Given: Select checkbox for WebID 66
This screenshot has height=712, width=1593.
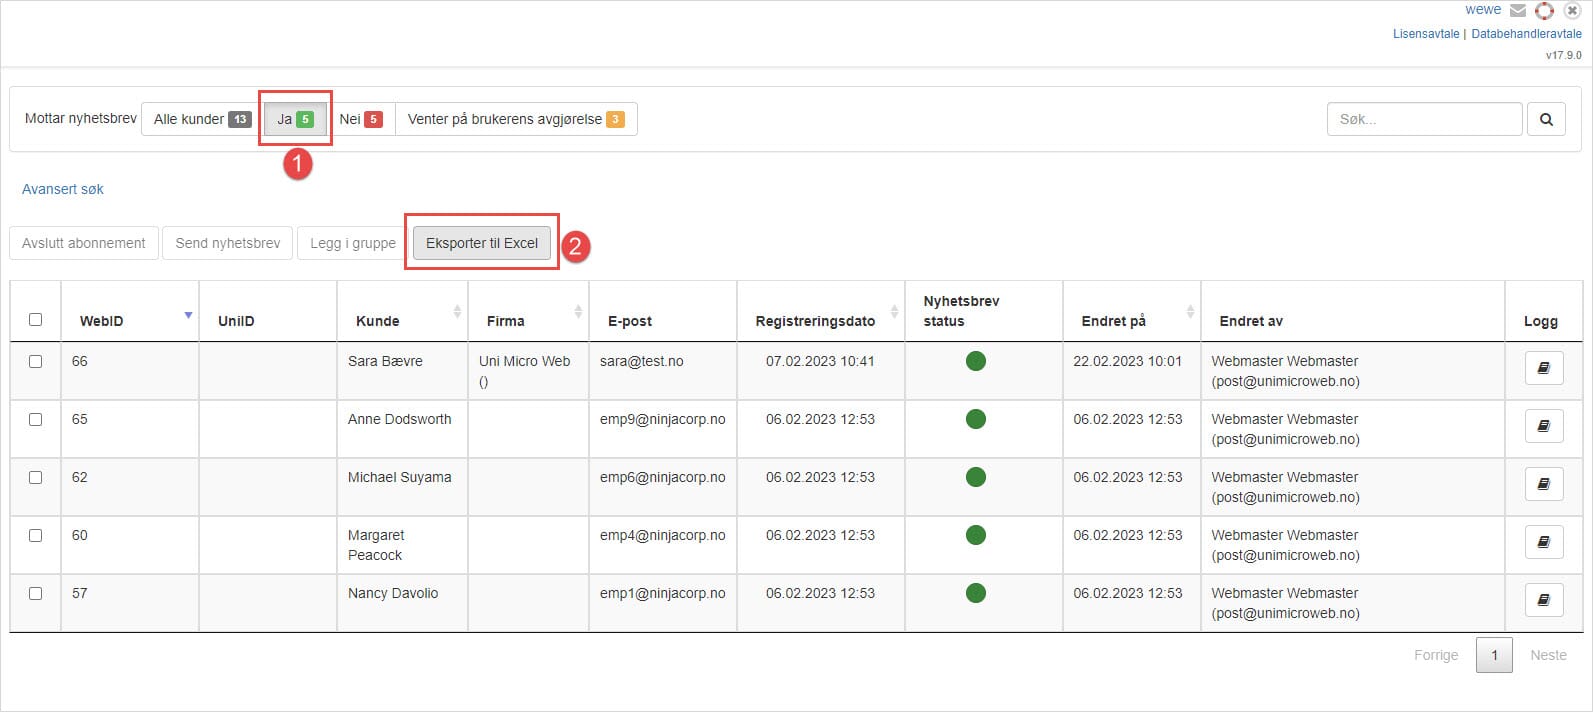Looking at the screenshot, I should (x=36, y=361).
